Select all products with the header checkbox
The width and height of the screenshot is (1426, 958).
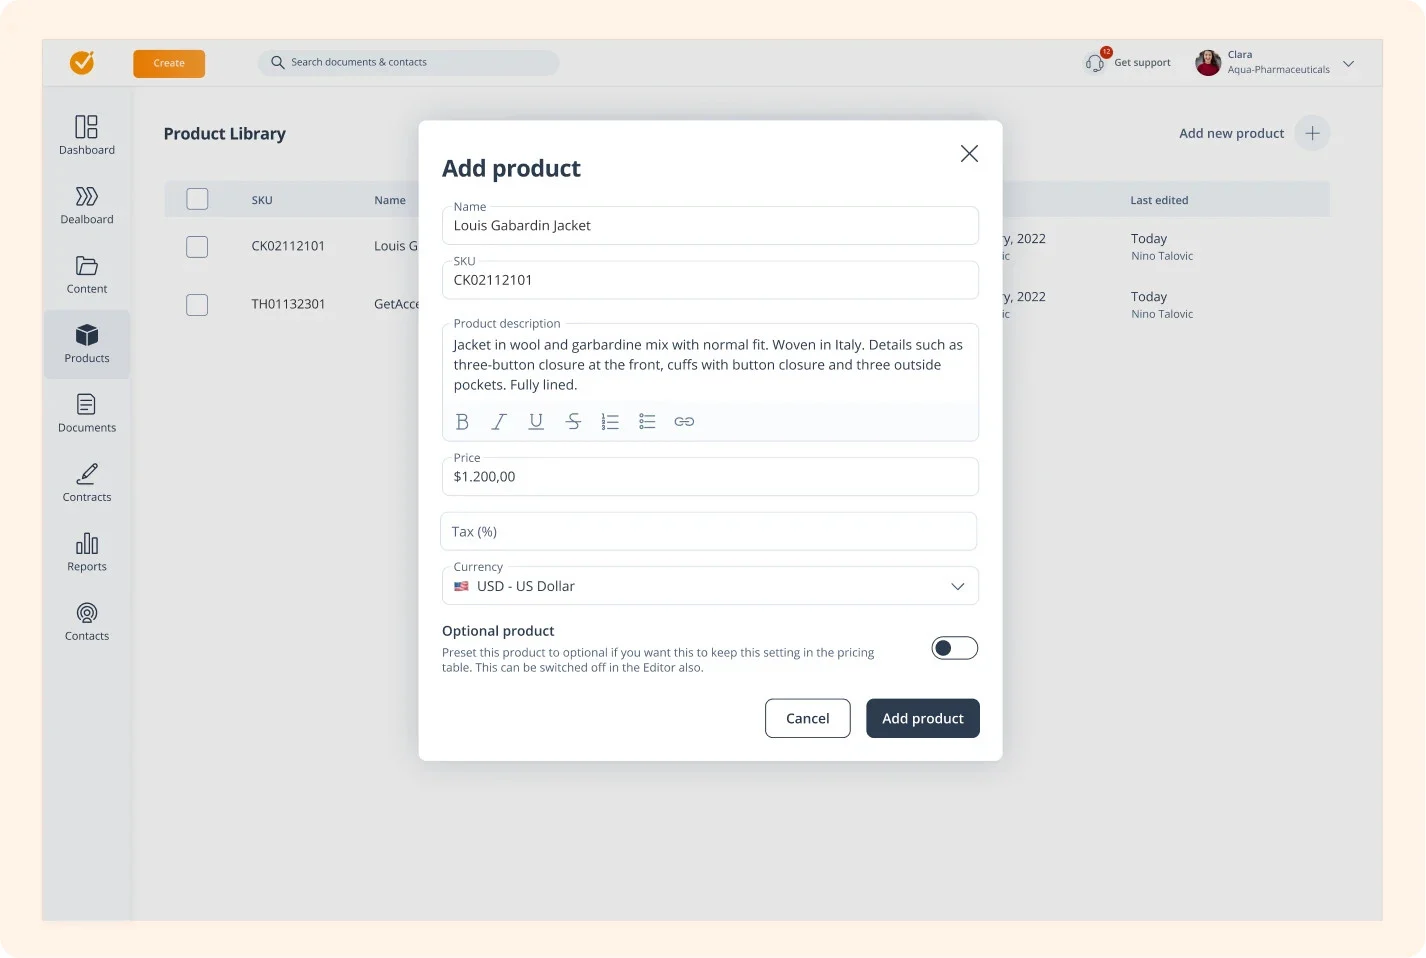tap(197, 199)
